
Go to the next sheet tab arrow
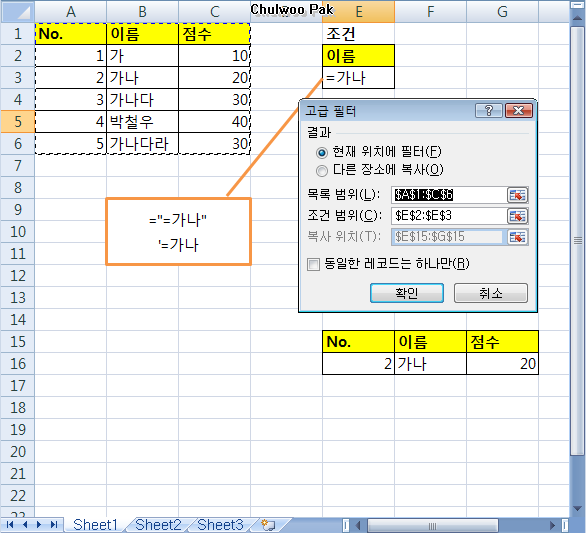39,525
